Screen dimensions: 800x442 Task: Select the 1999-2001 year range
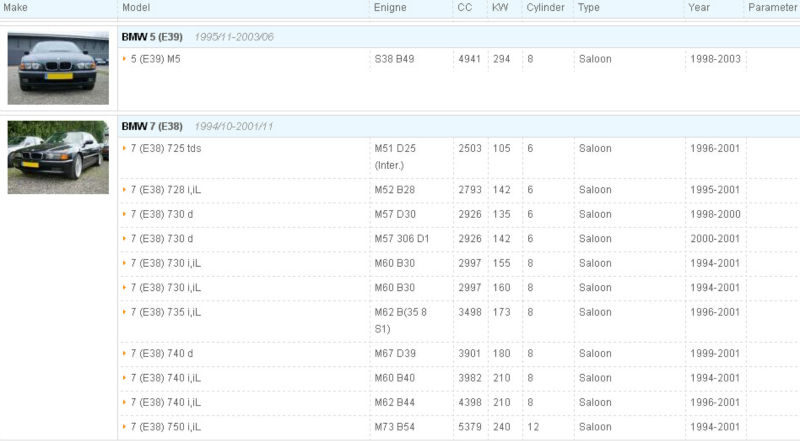point(715,354)
